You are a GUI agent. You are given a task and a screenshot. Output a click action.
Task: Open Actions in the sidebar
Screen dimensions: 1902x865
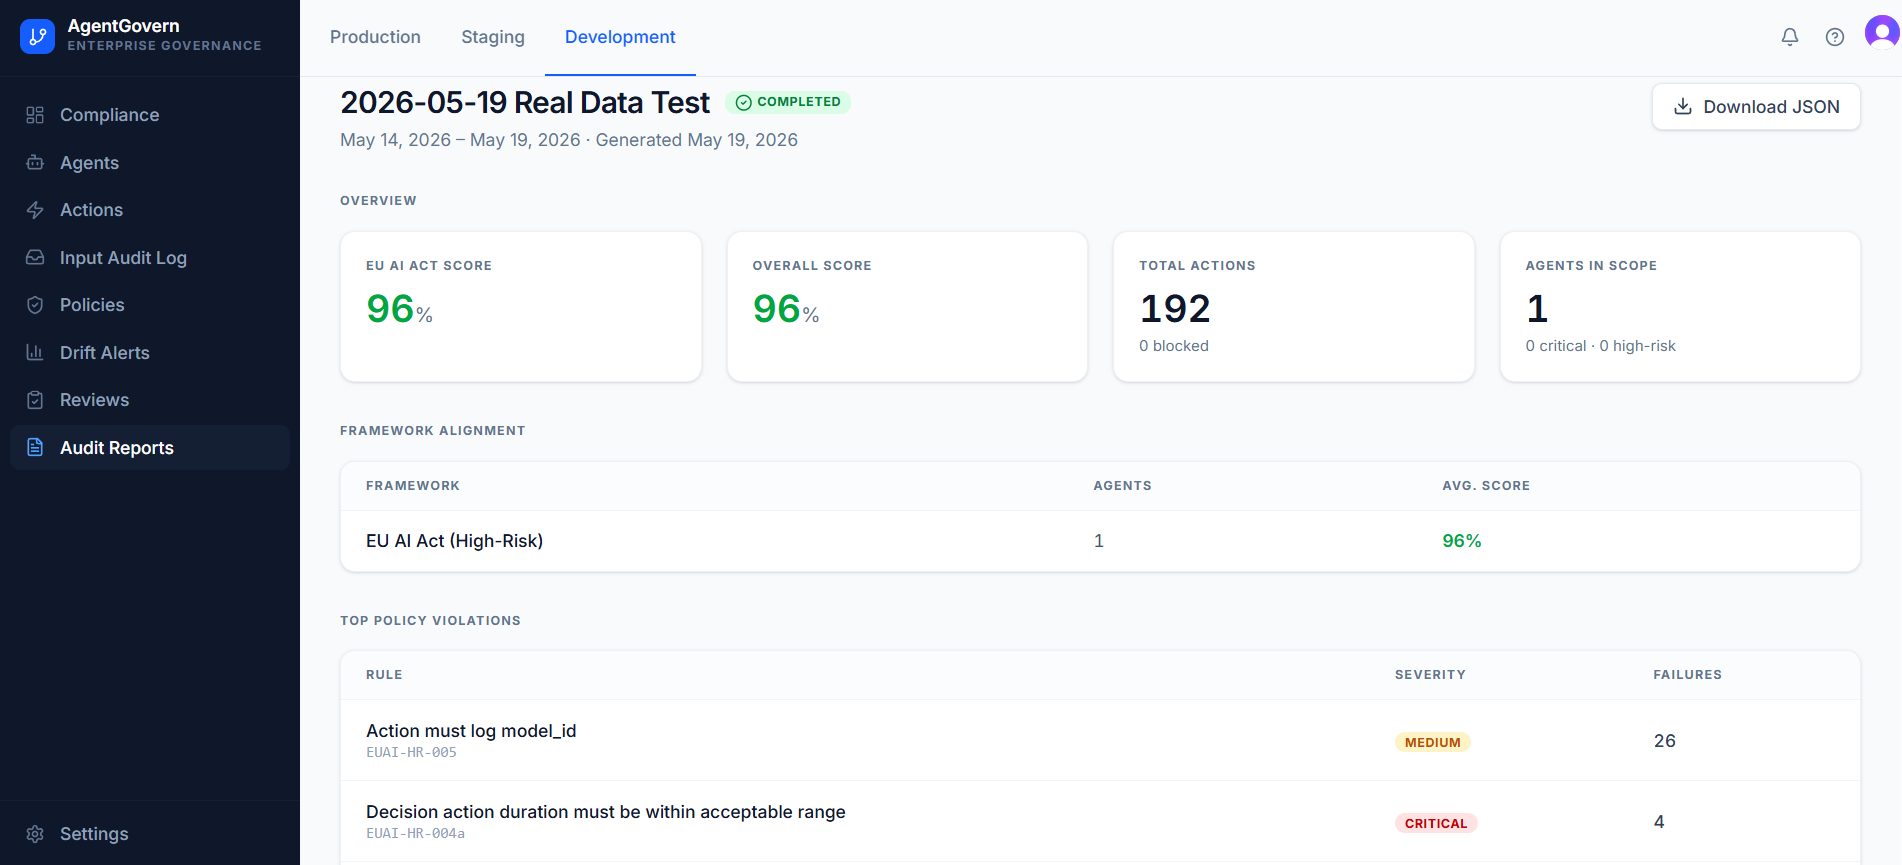150,210
